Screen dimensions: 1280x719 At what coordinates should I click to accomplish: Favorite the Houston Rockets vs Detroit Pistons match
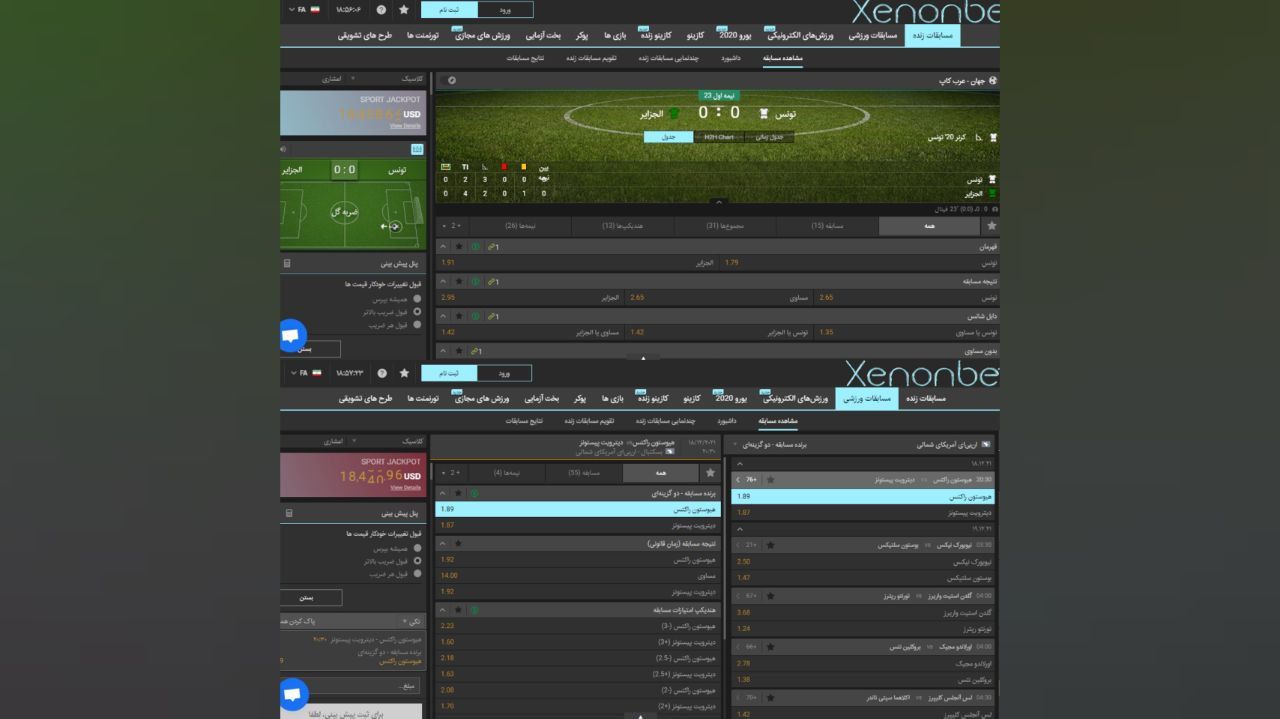coord(770,480)
